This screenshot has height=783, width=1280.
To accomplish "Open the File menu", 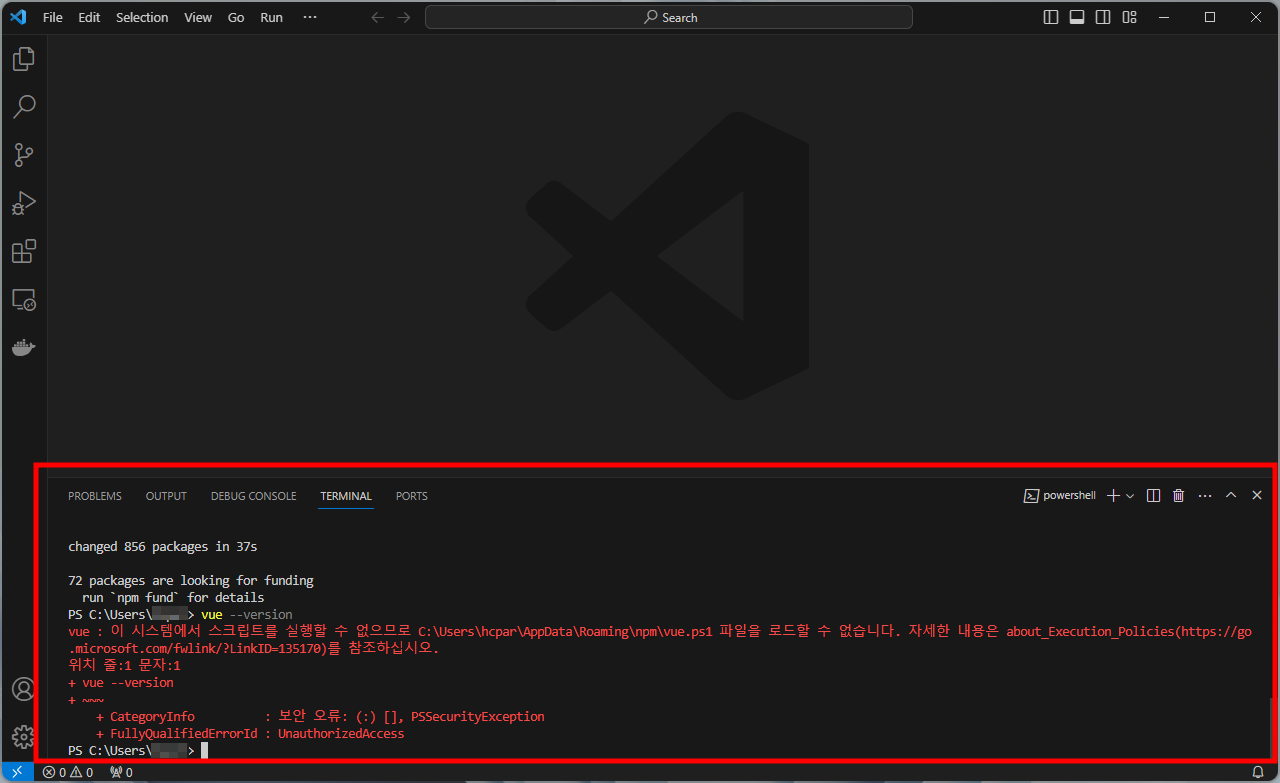I will coord(52,17).
